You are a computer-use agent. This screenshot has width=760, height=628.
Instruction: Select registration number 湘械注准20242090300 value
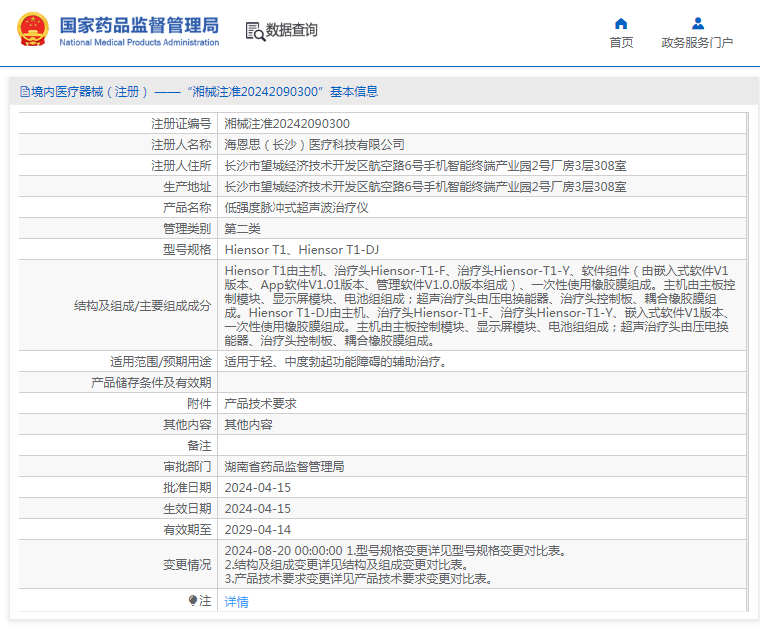[287, 124]
